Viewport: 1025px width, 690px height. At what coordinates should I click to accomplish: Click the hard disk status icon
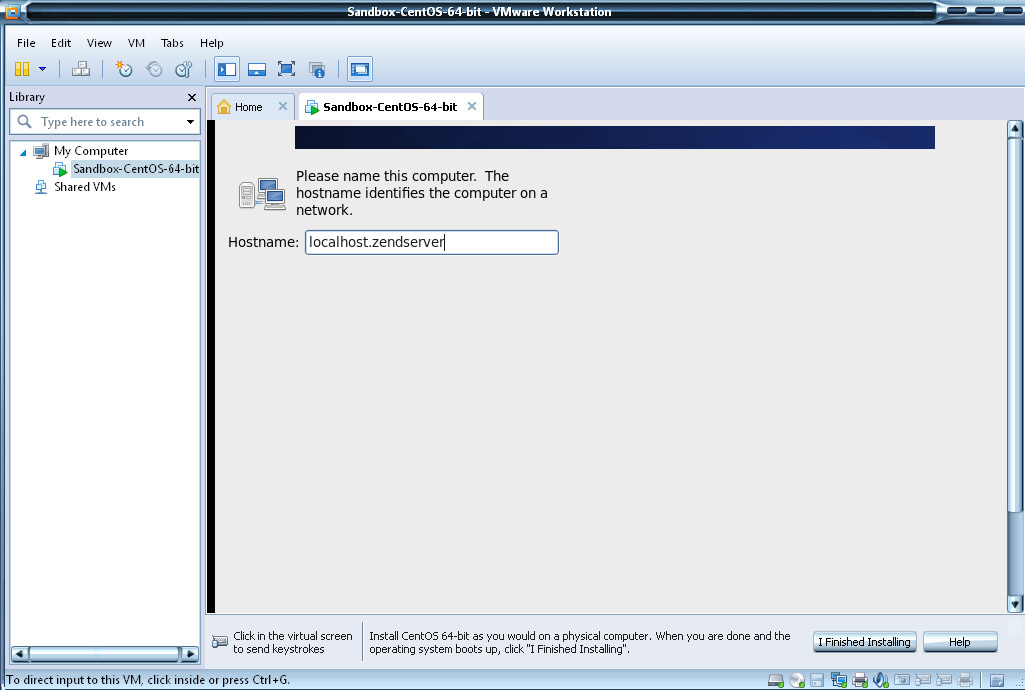[x=775, y=680]
